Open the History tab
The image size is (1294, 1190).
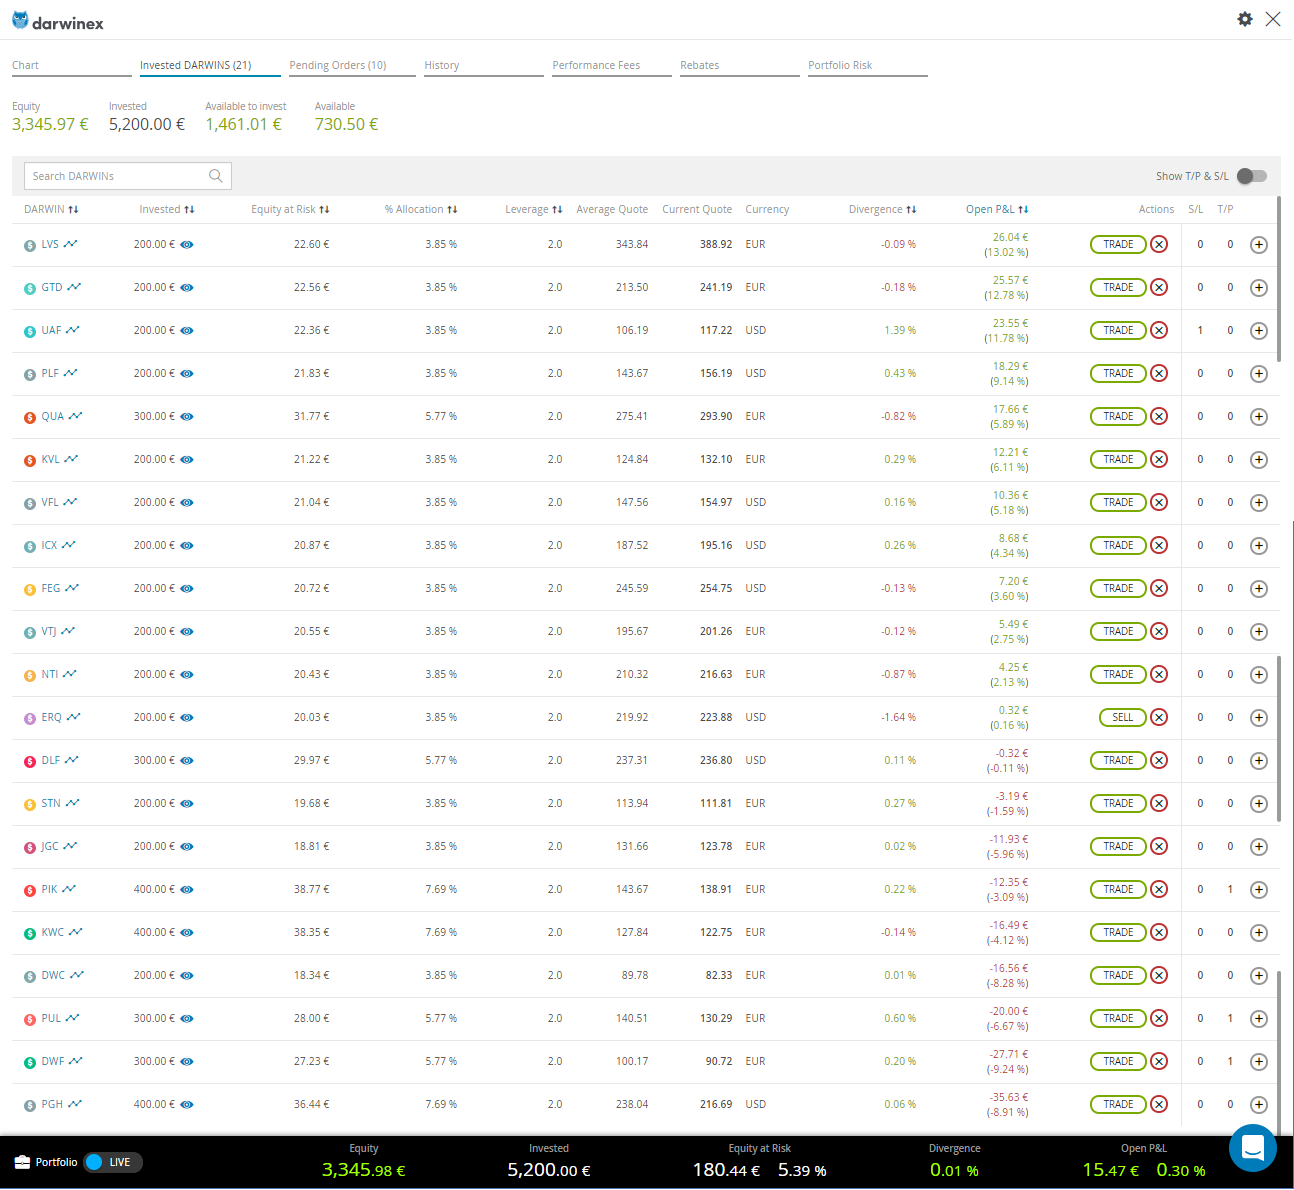pos(484,66)
